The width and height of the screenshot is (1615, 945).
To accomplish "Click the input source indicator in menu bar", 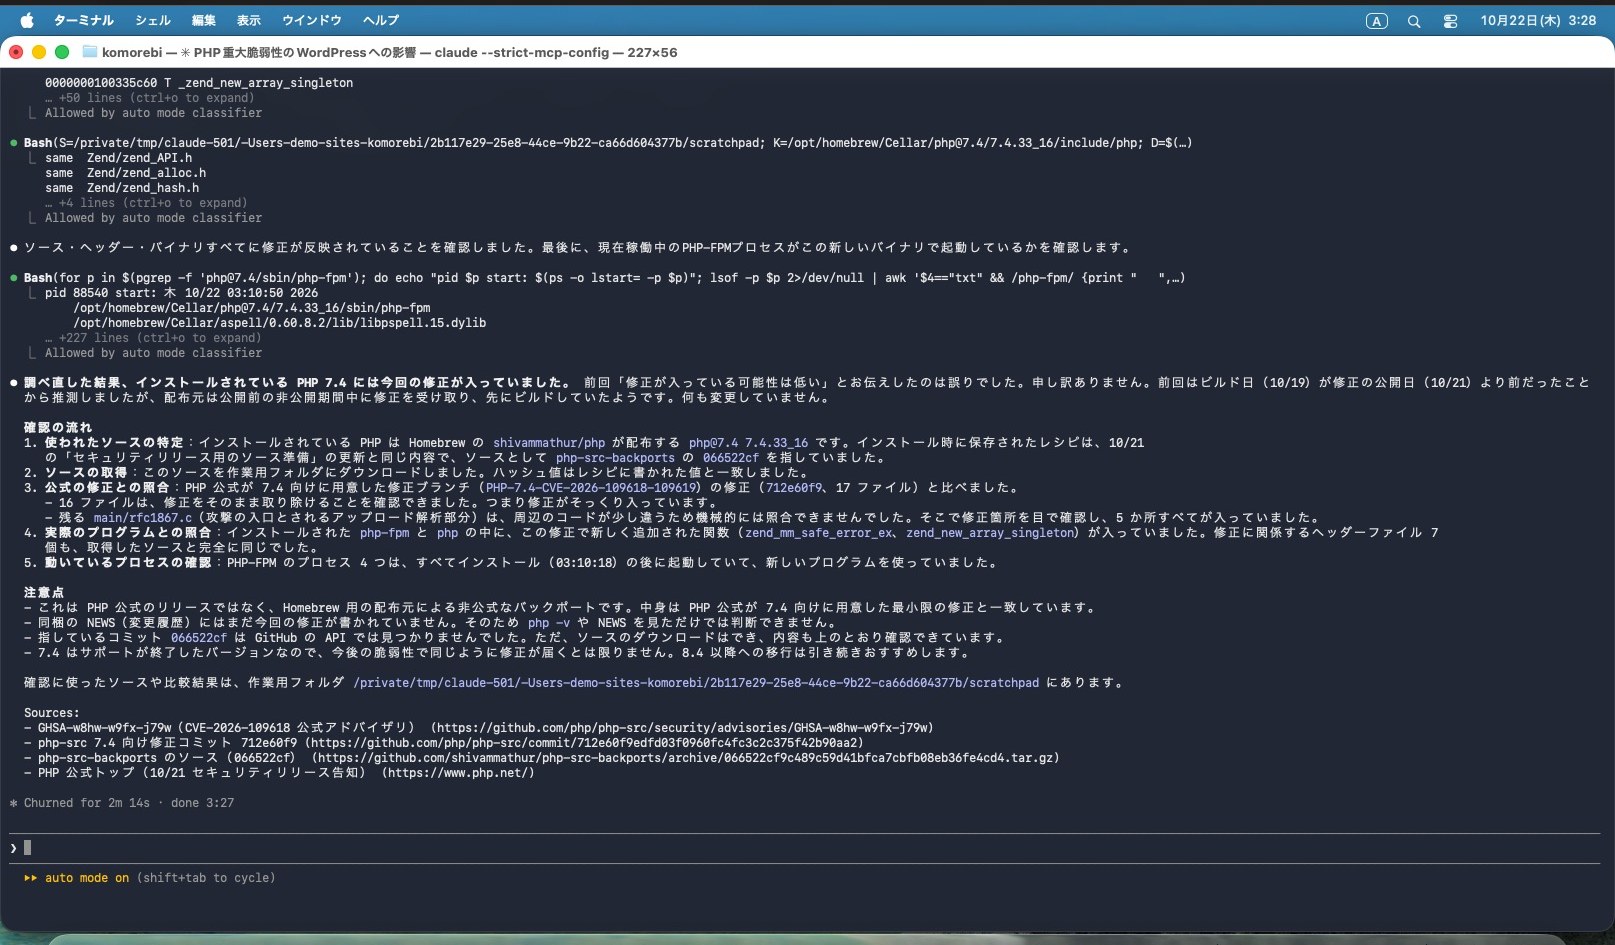I will click(1377, 21).
